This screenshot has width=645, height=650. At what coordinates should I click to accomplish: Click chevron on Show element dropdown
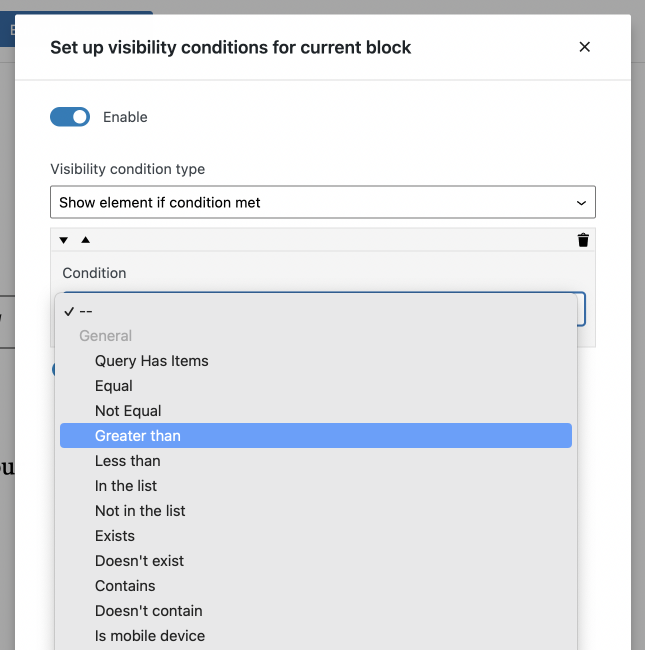(581, 203)
